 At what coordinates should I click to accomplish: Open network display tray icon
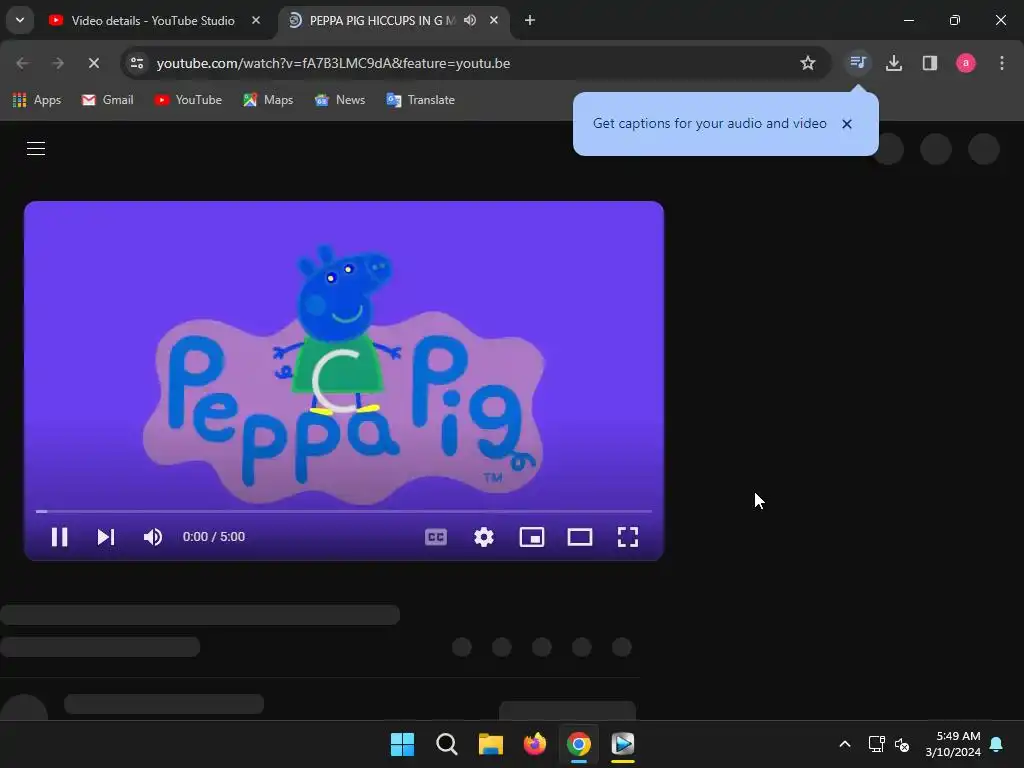pyautogui.click(x=876, y=744)
